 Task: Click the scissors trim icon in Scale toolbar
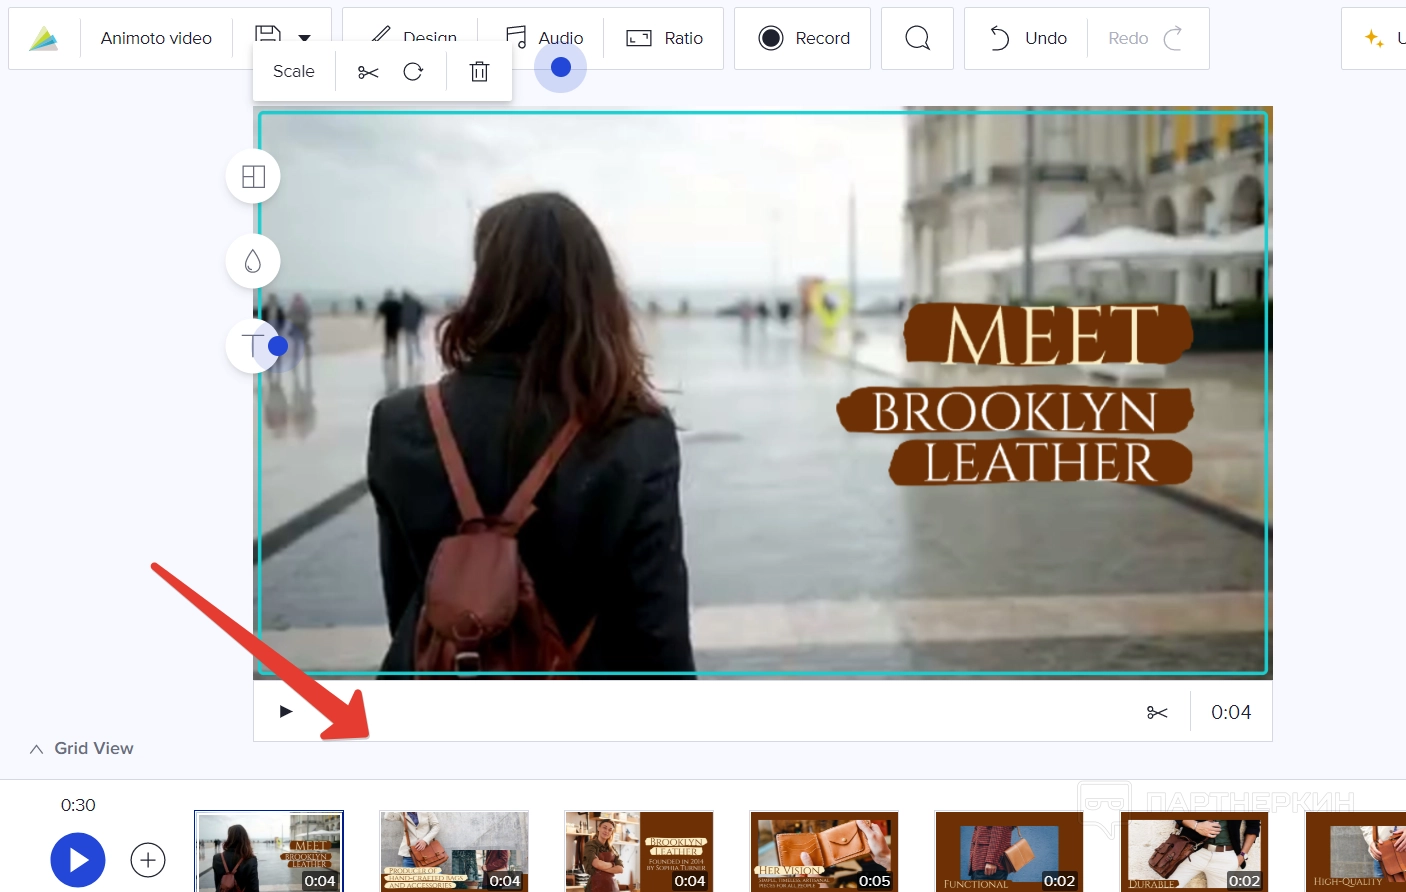point(368,72)
